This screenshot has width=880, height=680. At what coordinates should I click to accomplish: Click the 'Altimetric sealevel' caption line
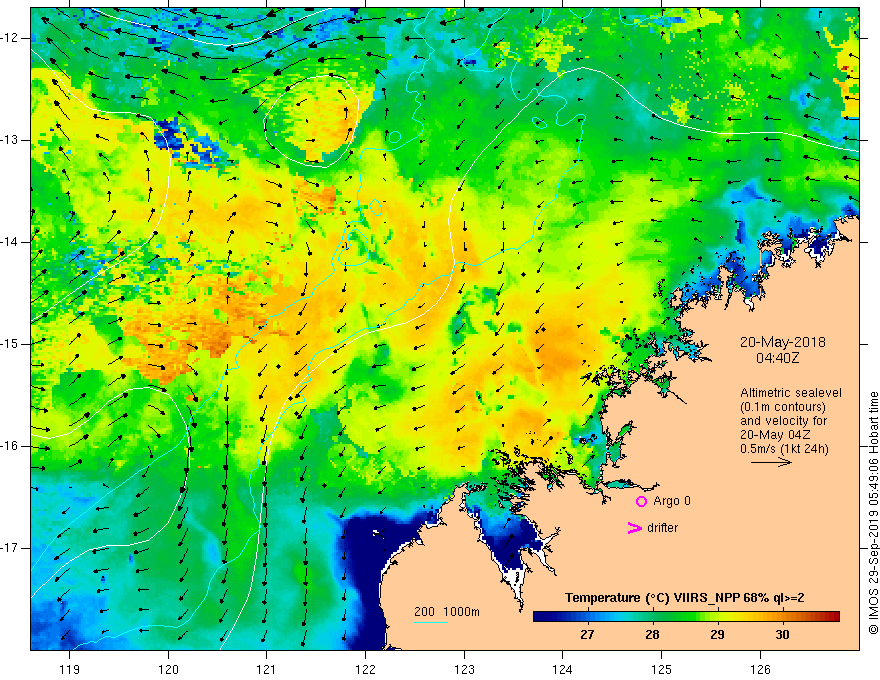click(x=791, y=393)
